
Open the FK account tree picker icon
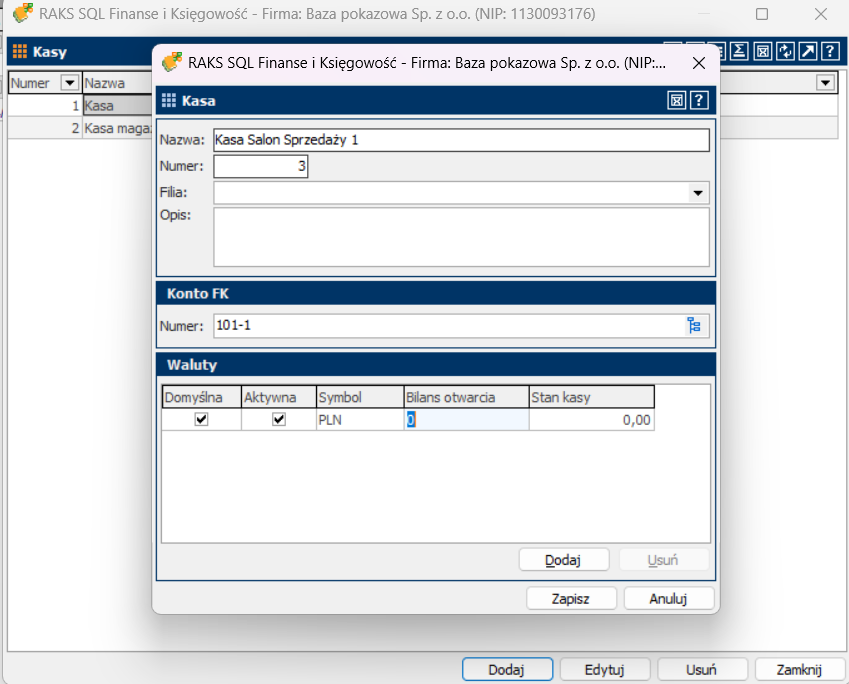coord(694,325)
